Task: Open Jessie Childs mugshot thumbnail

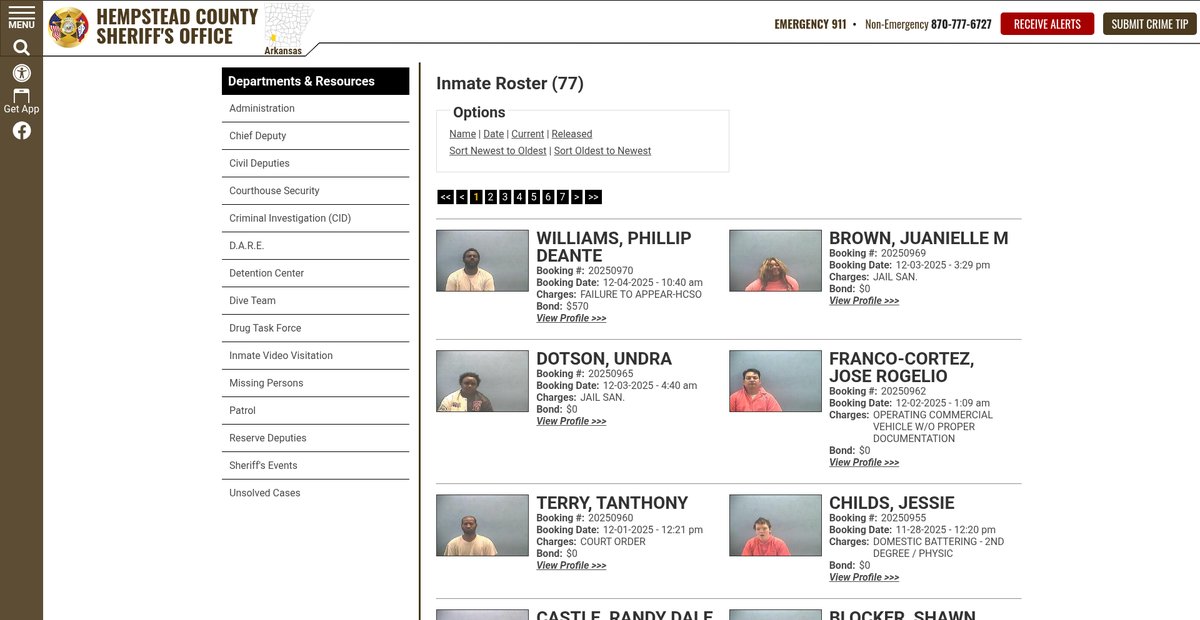Action: tap(775, 525)
